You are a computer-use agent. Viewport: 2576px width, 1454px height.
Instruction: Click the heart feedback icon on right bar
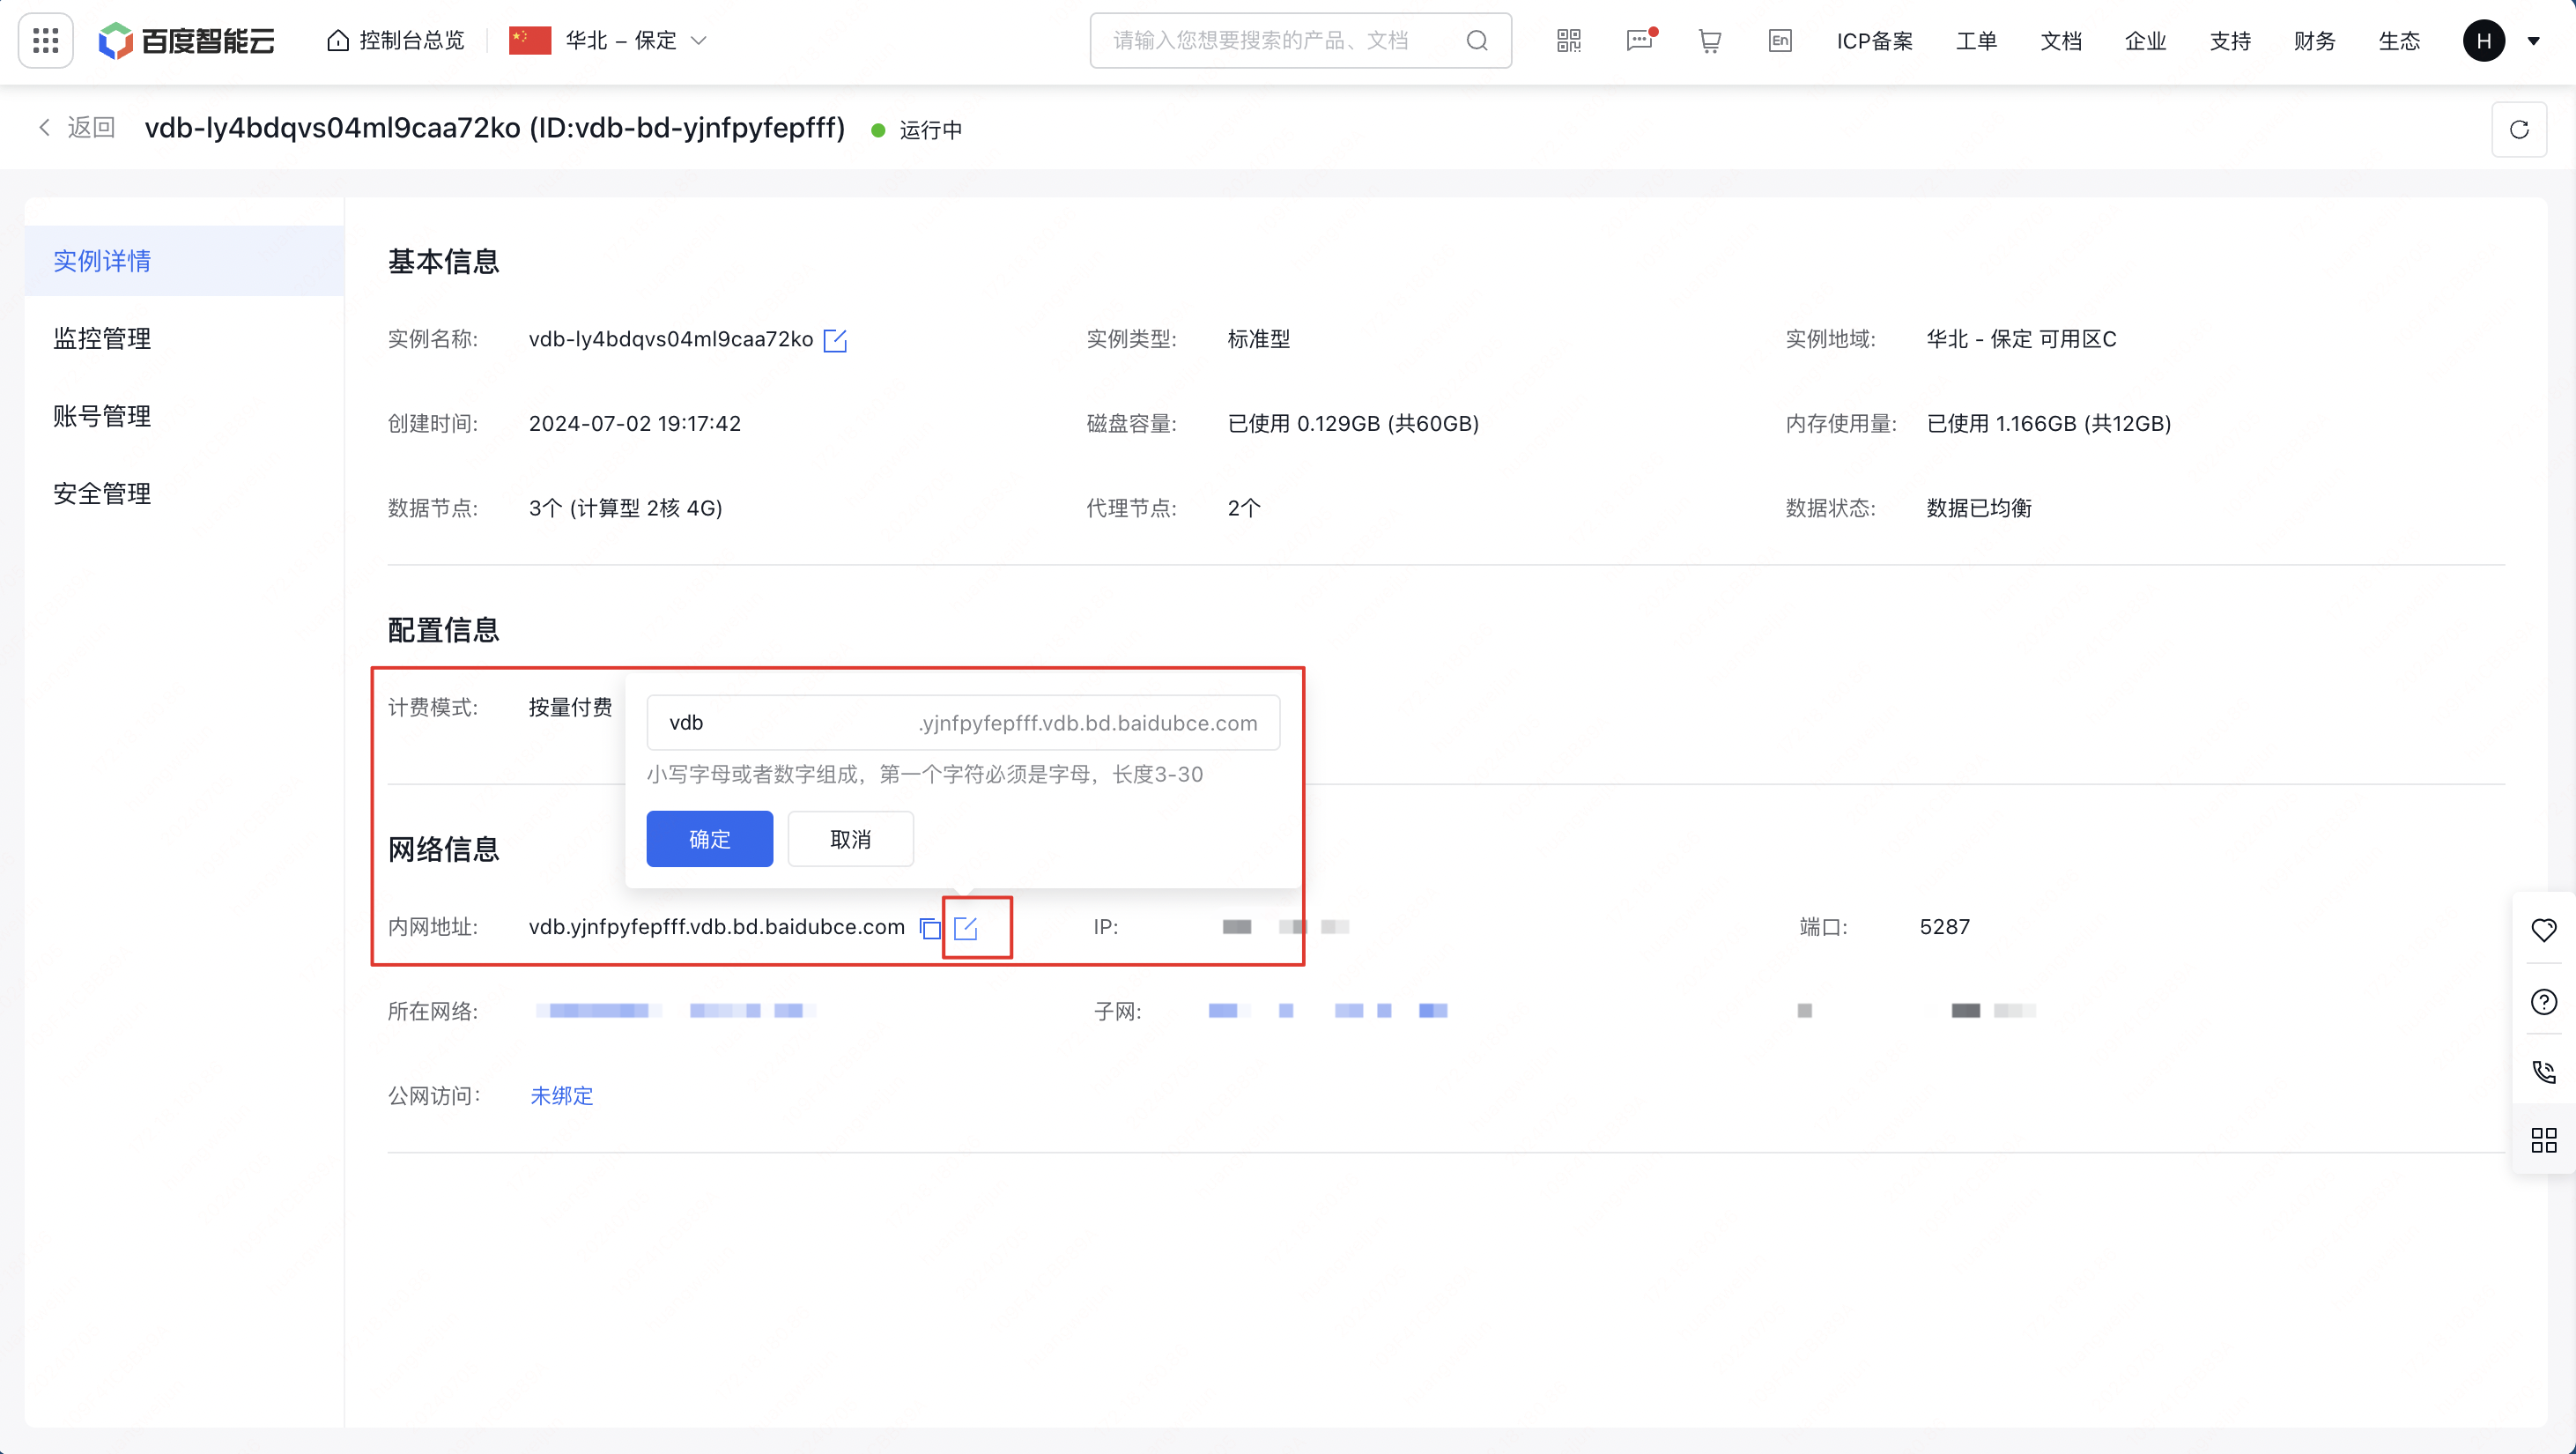pos(2544,930)
